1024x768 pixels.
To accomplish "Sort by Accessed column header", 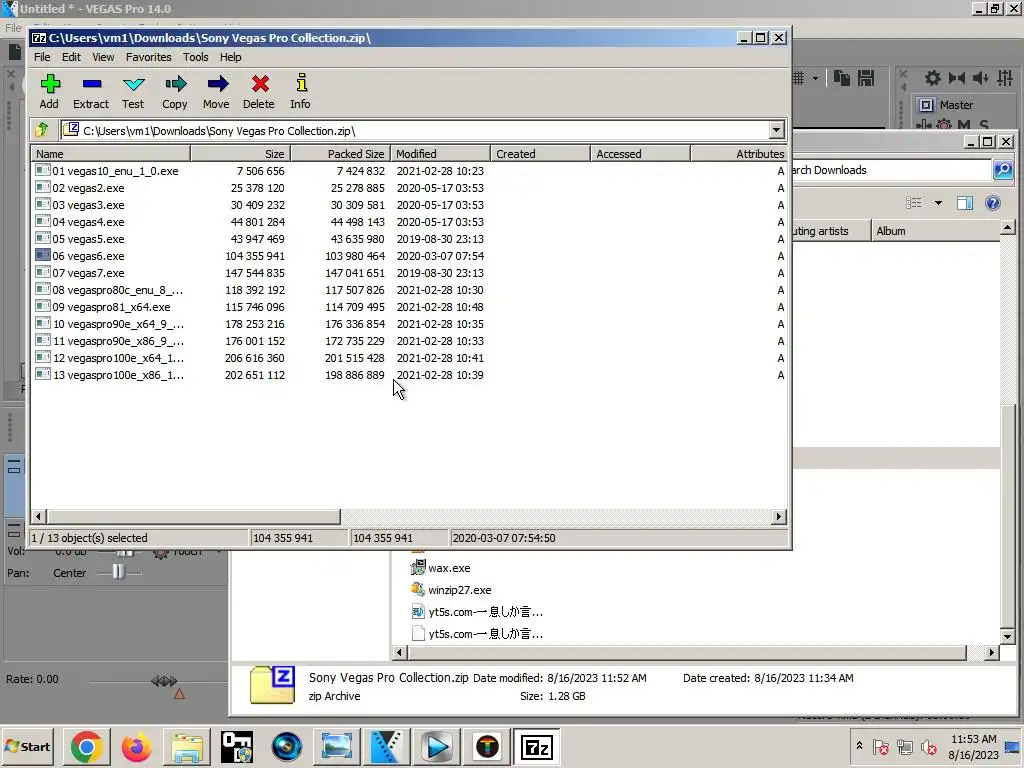I will 641,154.
